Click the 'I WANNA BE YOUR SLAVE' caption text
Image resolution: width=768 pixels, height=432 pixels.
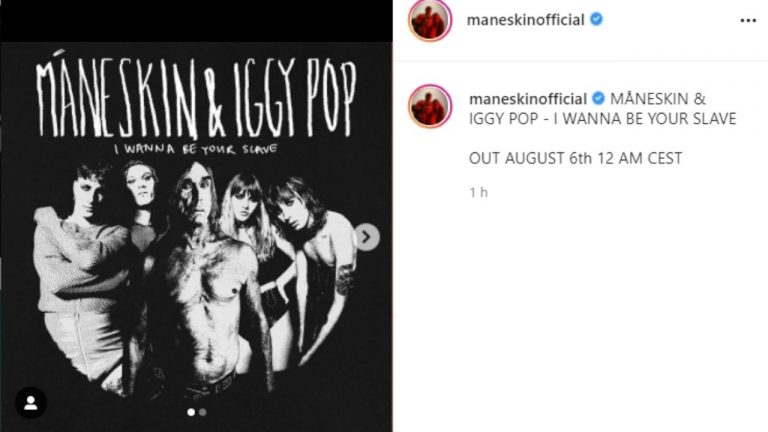pos(645,119)
